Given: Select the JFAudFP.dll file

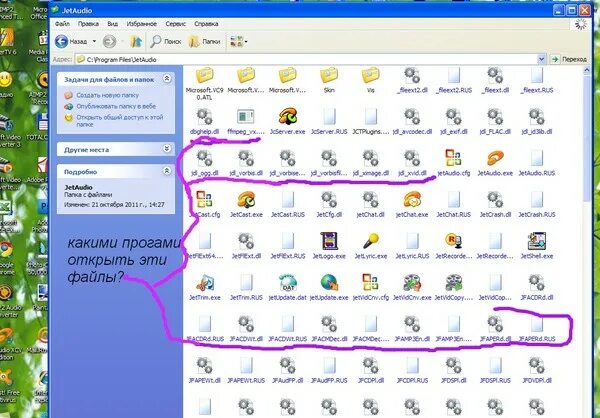Looking at the screenshot, I should (x=288, y=366).
